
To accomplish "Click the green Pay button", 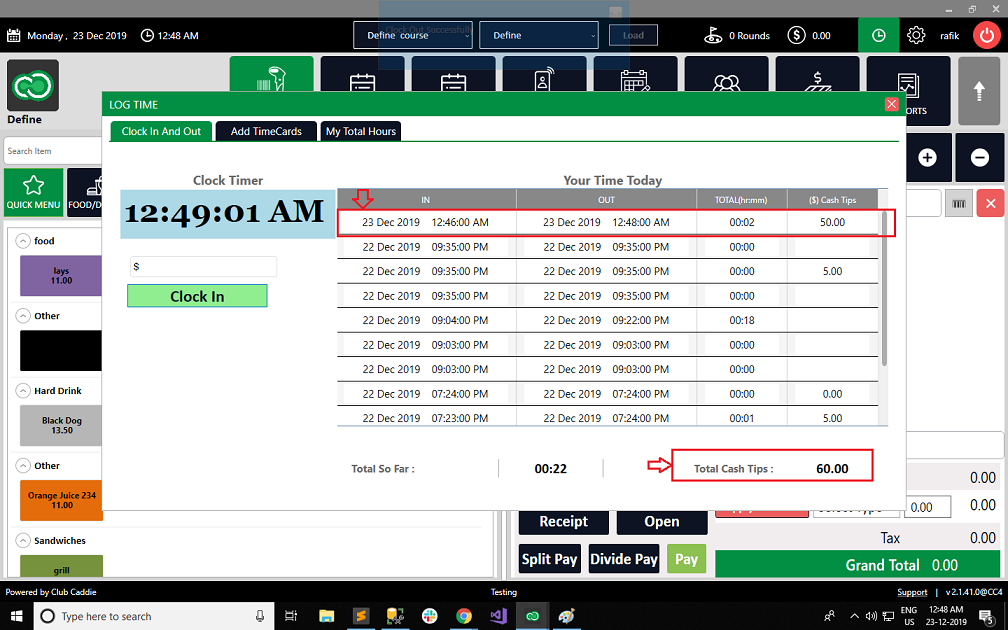I will tap(686, 559).
